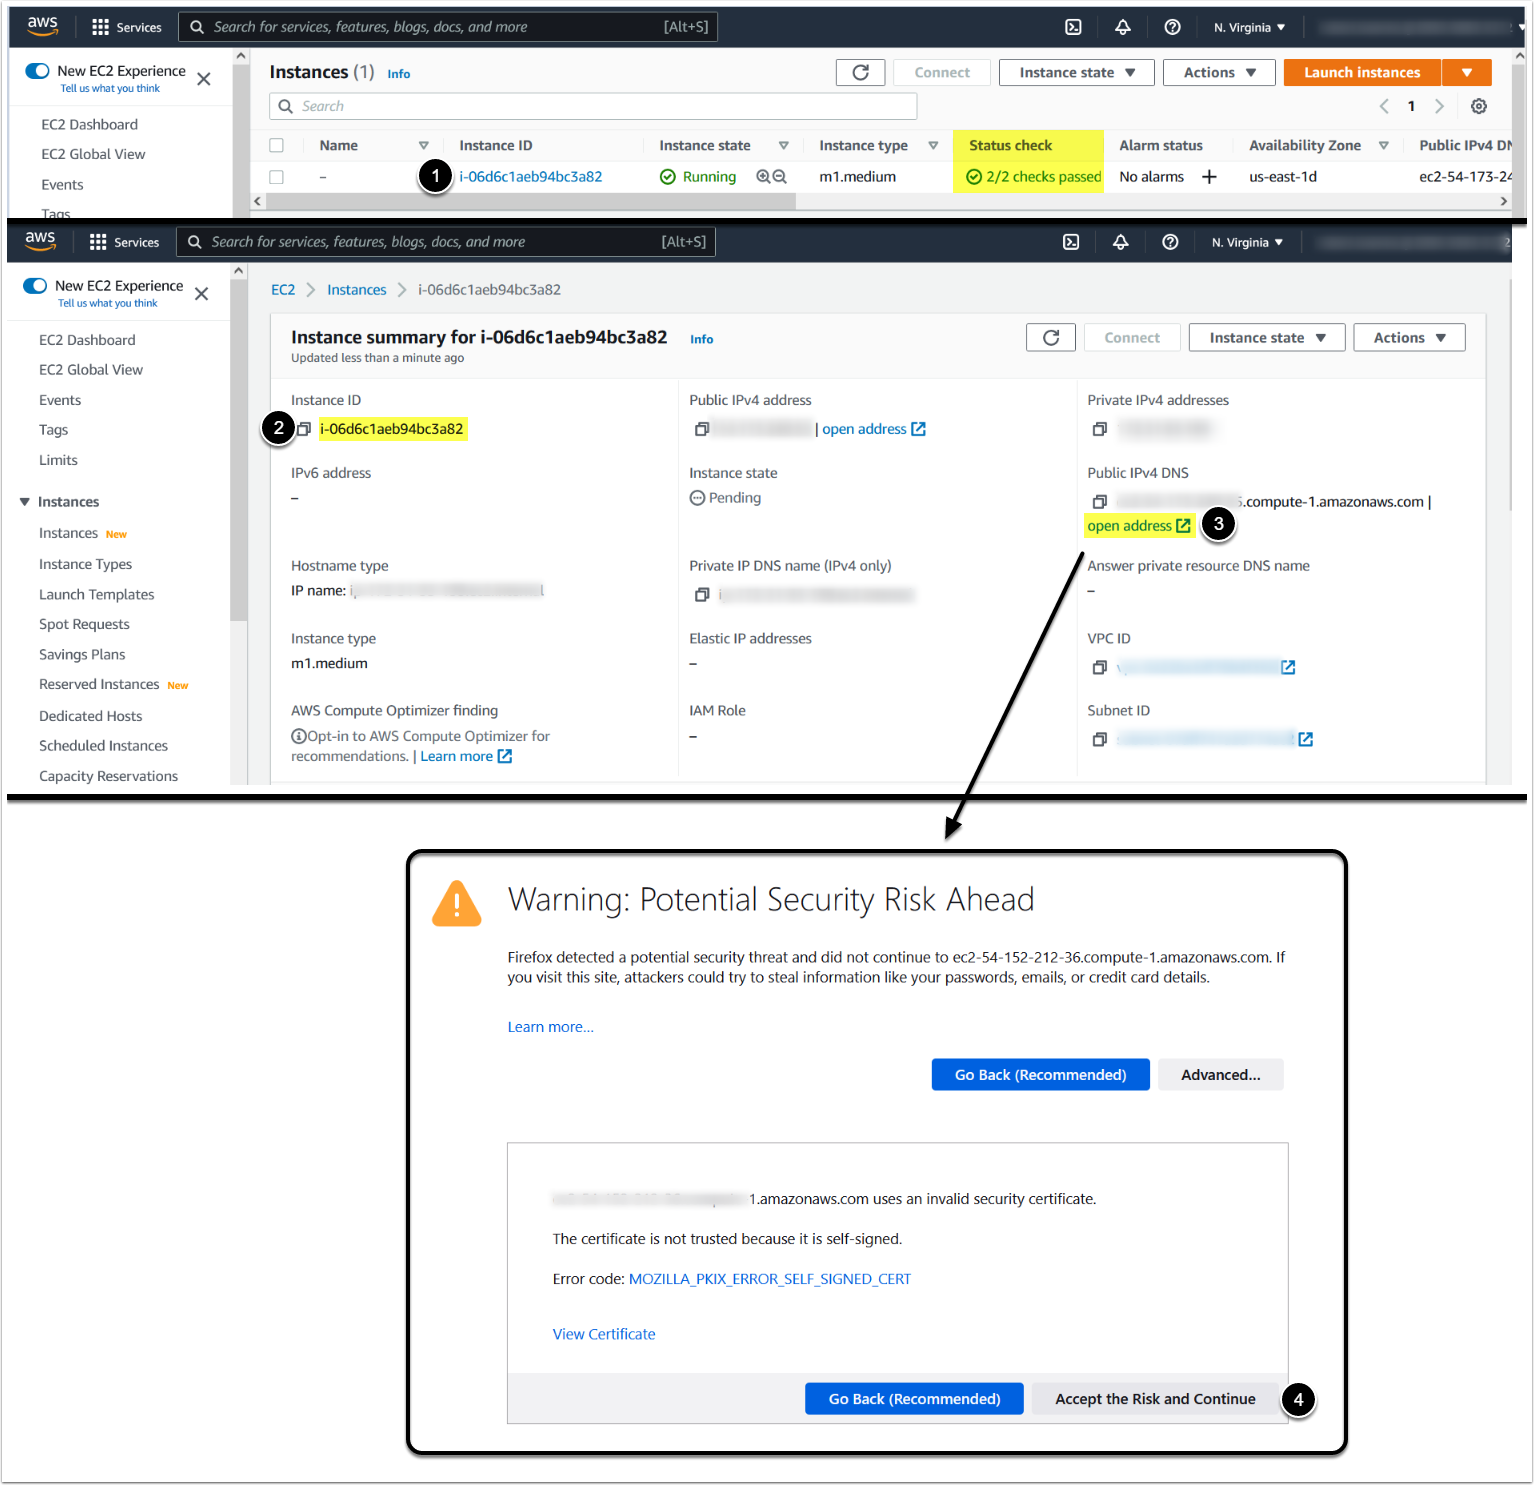Open notifications bell in top console header
This screenshot has width=1534, height=1485.
coord(1123,27)
